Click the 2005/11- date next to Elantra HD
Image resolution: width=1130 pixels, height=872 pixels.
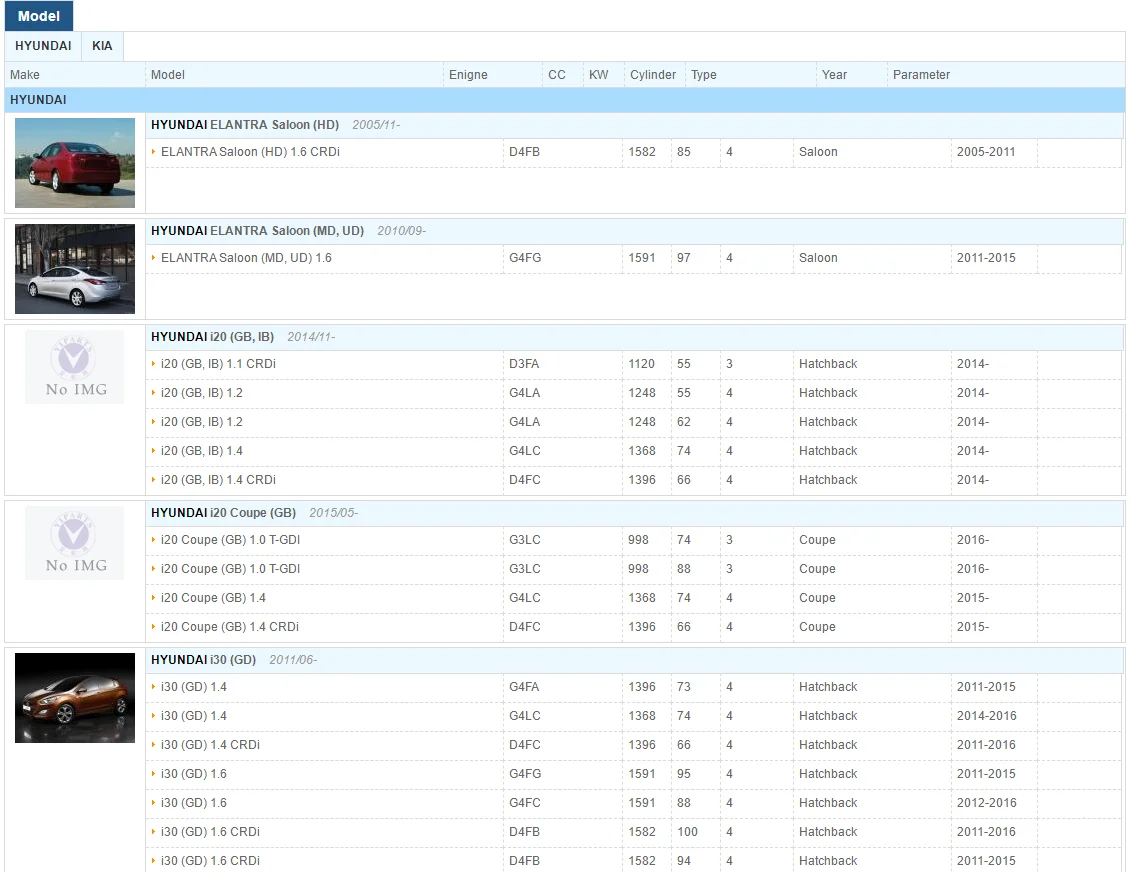click(x=376, y=125)
